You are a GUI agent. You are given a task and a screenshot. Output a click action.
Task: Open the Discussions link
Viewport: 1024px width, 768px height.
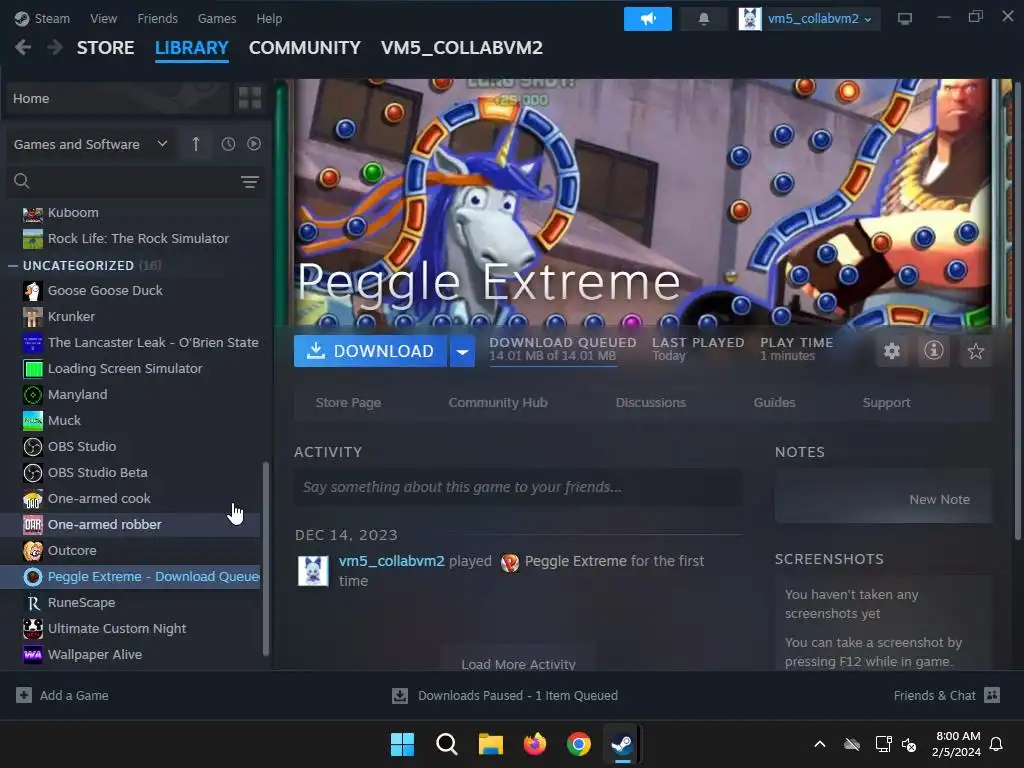point(650,403)
